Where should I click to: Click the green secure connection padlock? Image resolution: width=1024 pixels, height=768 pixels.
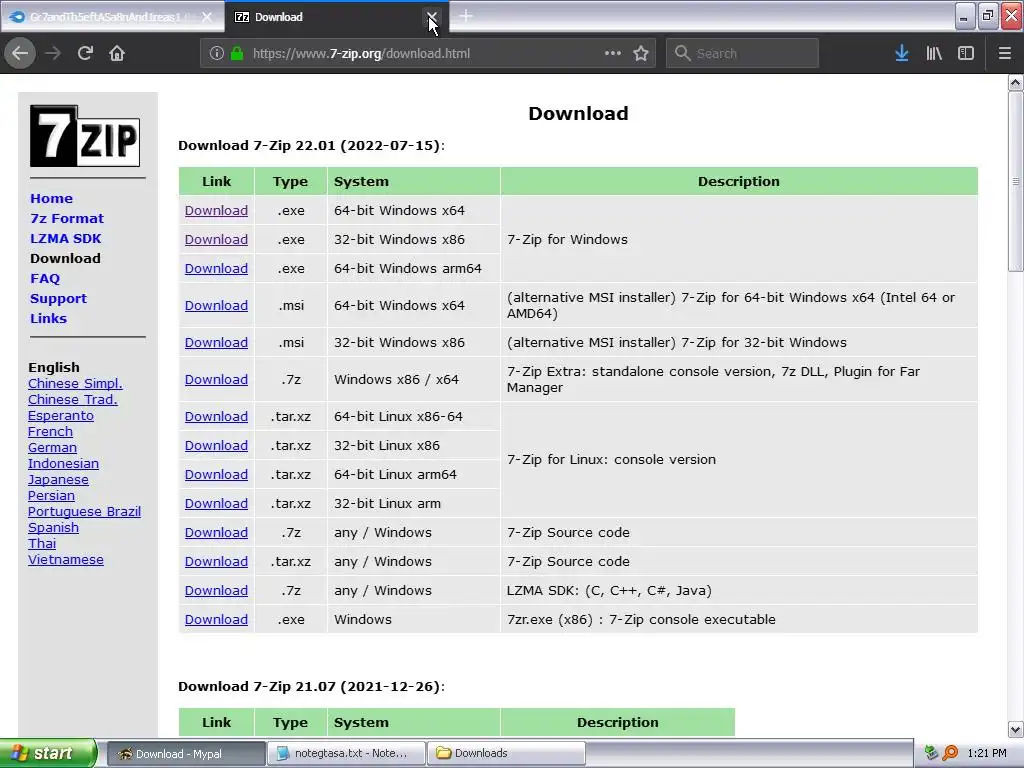coord(237,54)
